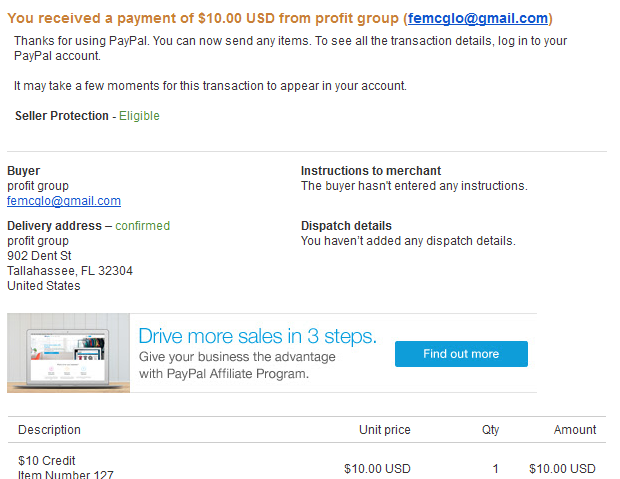620x479 pixels.
Task: Click buyer email link under profit group
Action: tap(64, 201)
